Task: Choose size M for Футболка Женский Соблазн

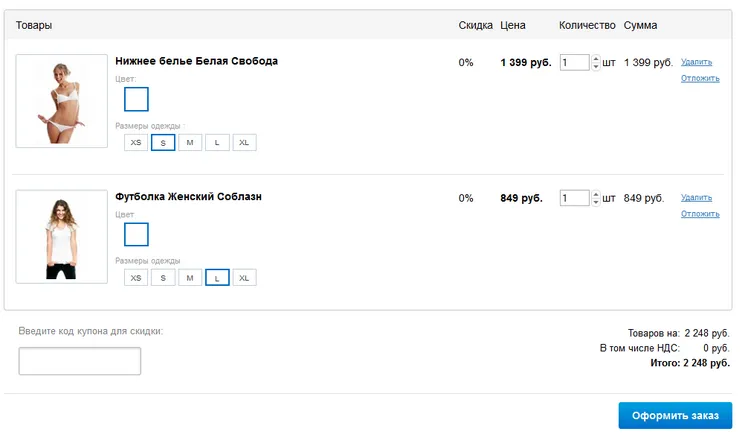Action: [190, 278]
